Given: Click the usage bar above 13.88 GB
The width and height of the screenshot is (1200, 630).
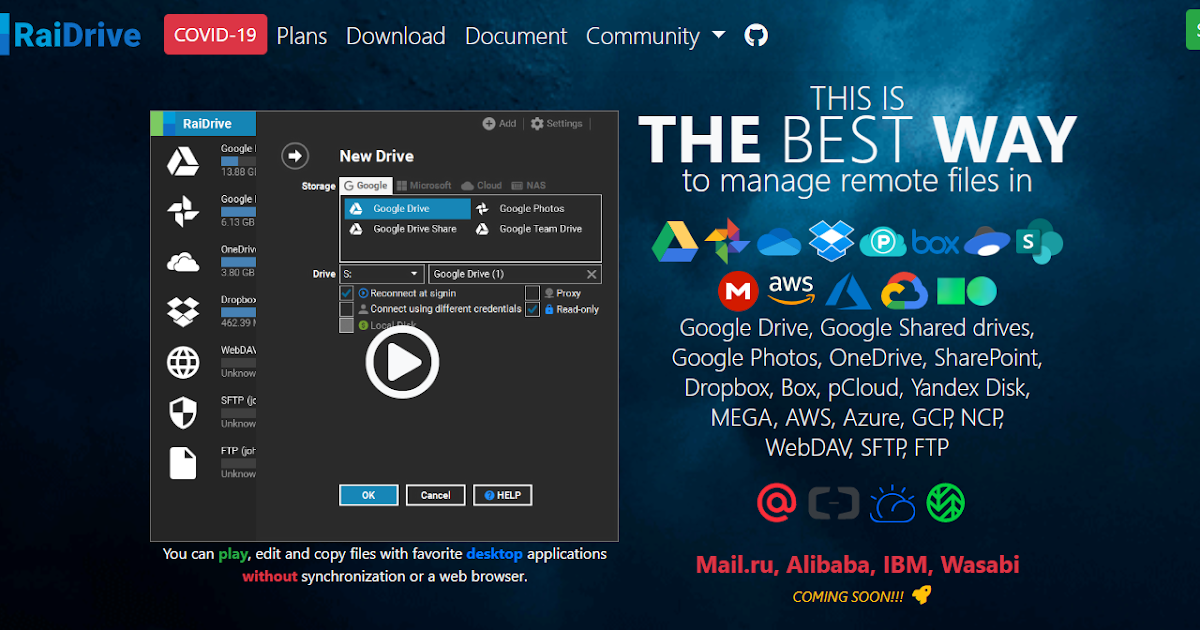Looking at the screenshot, I should coord(238,161).
